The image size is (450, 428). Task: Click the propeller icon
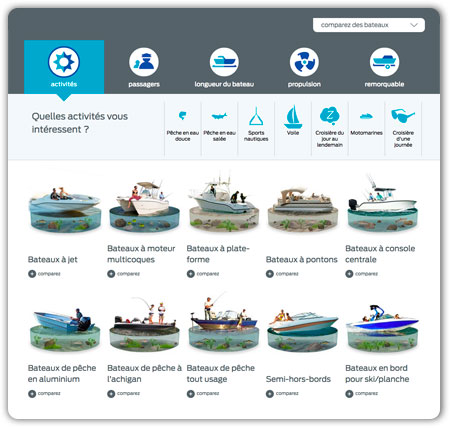click(304, 62)
